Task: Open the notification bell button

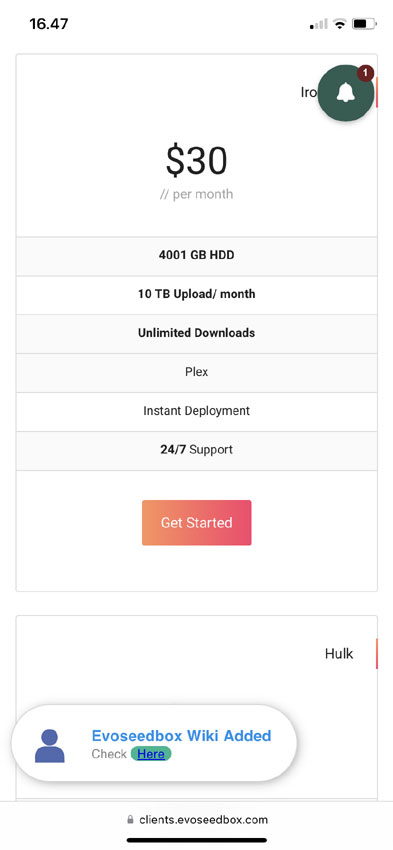Action: 345,93
